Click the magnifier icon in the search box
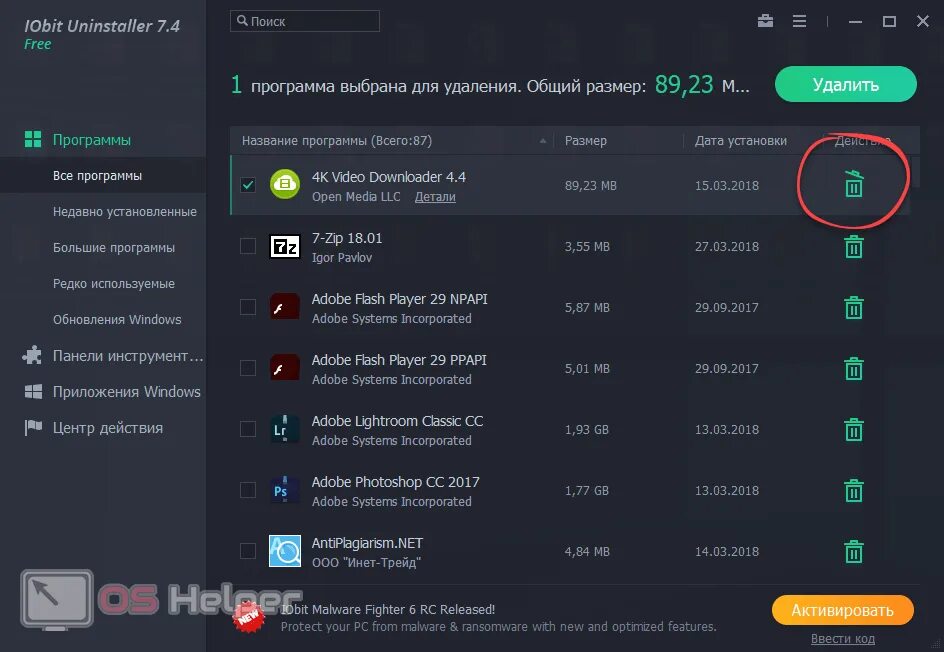Viewport: 944px width, 652px height. tap(241, 20)
